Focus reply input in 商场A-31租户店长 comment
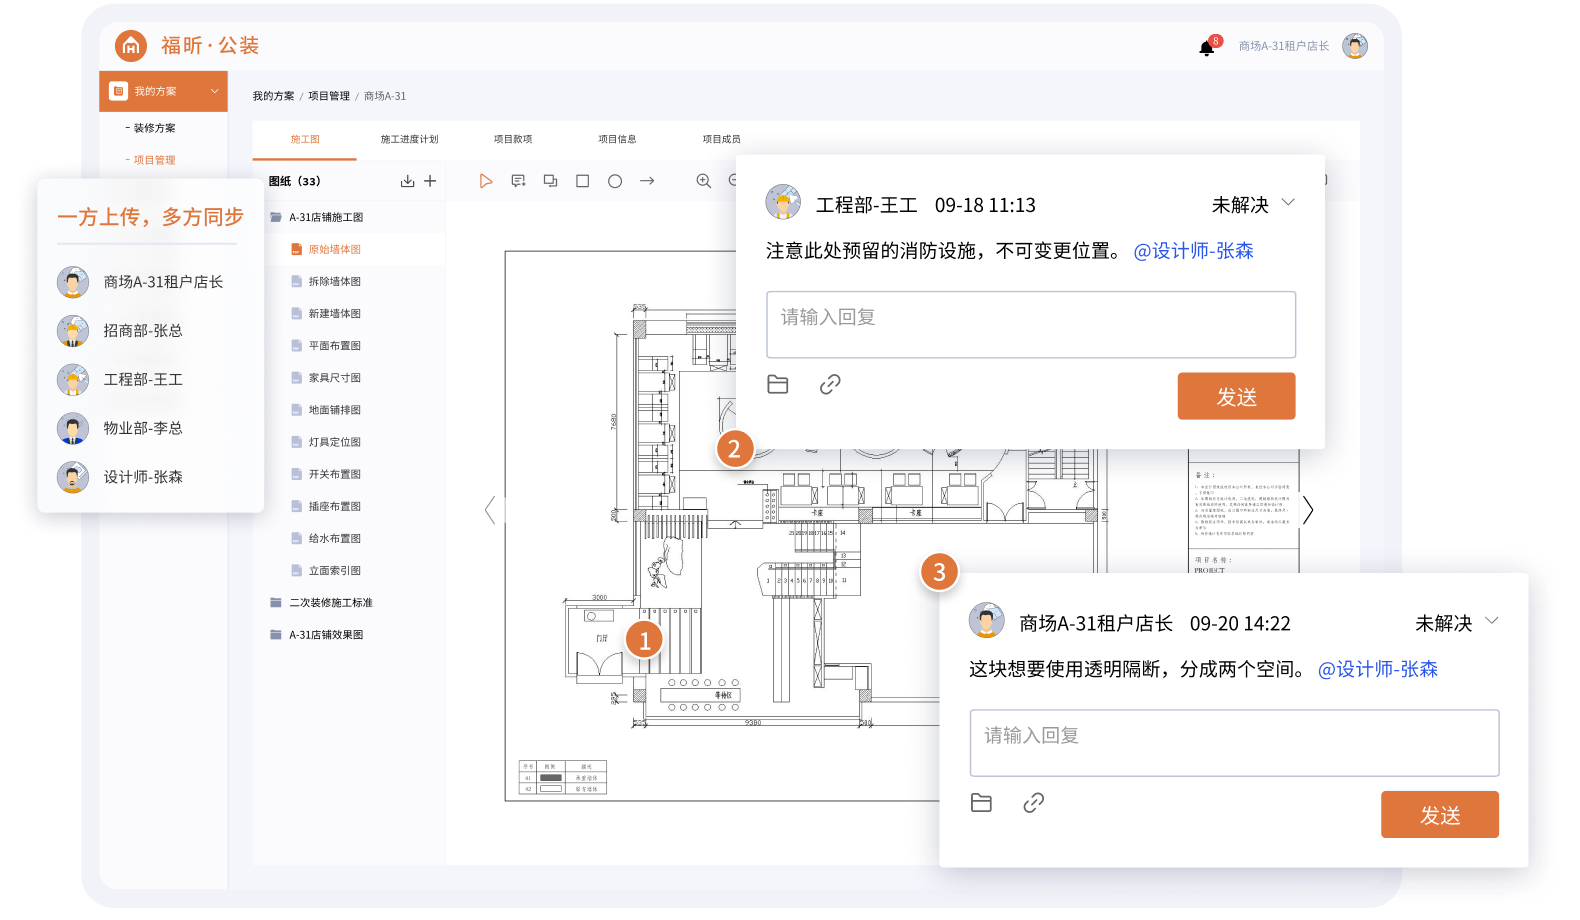Viewport: 1580px width, 920px height. [x=1234, y=743]
